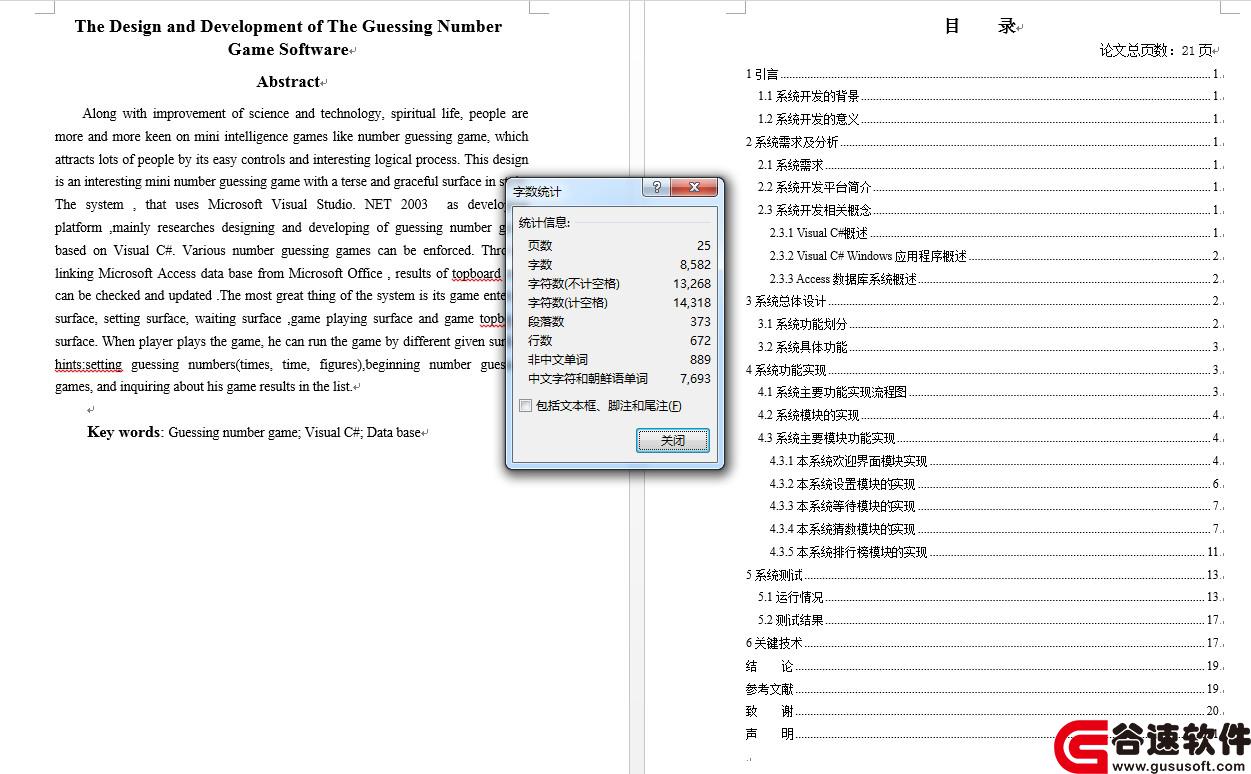Open TOC entry 6 关键技术
This screenshot has height=774, width=1251.
(983, 643)
